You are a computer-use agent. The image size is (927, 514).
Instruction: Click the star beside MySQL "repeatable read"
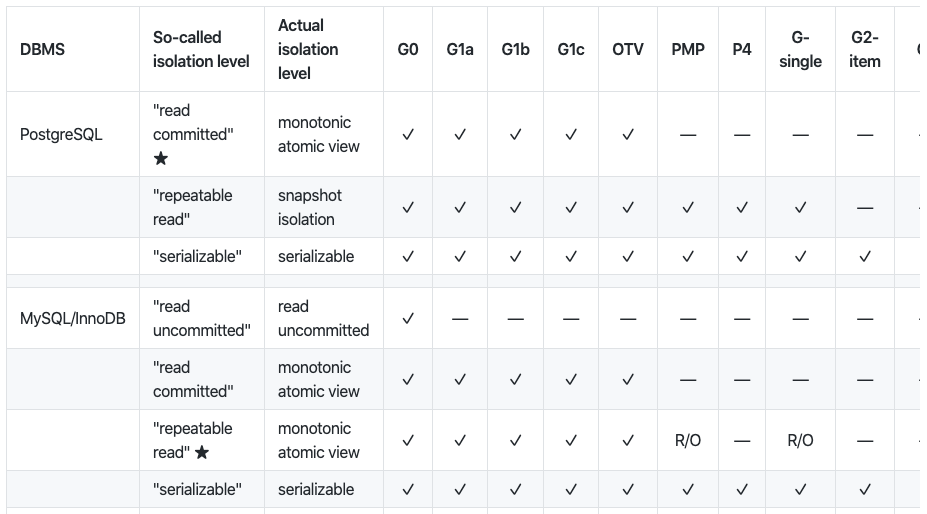pyautogui.click(x=202, y=453)
